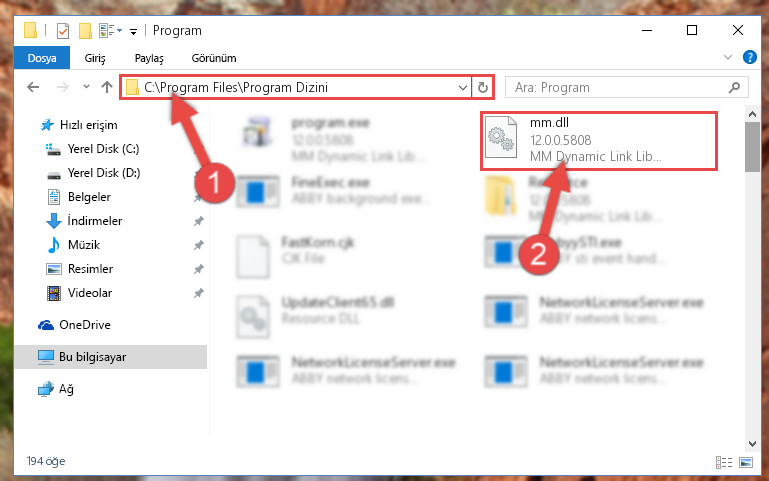Viewport: 769px width, 481px height.
Task: Open recent locations dropdown arrow
Action: click(86, 87)
